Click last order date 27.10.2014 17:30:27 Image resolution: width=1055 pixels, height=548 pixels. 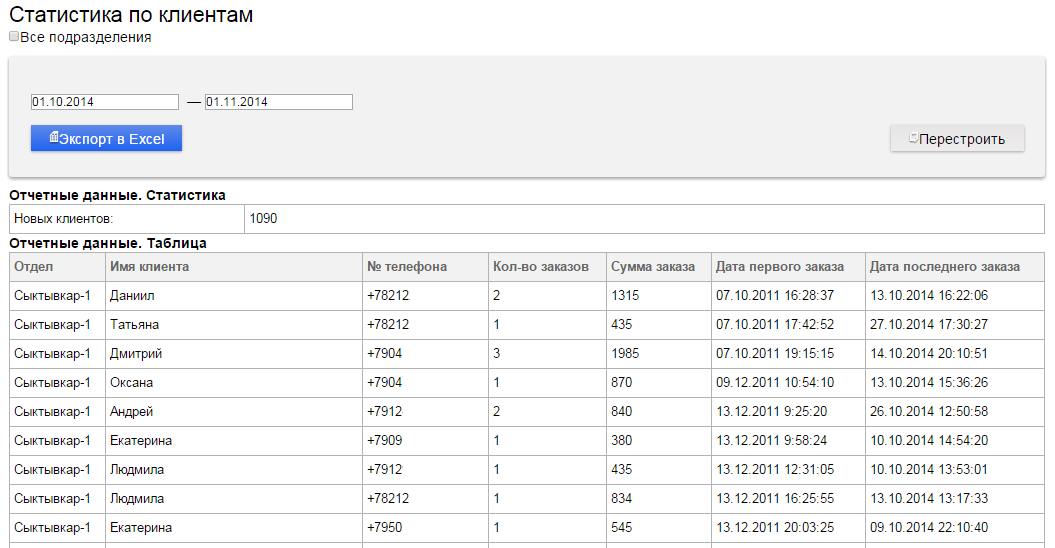coord(929,324)
